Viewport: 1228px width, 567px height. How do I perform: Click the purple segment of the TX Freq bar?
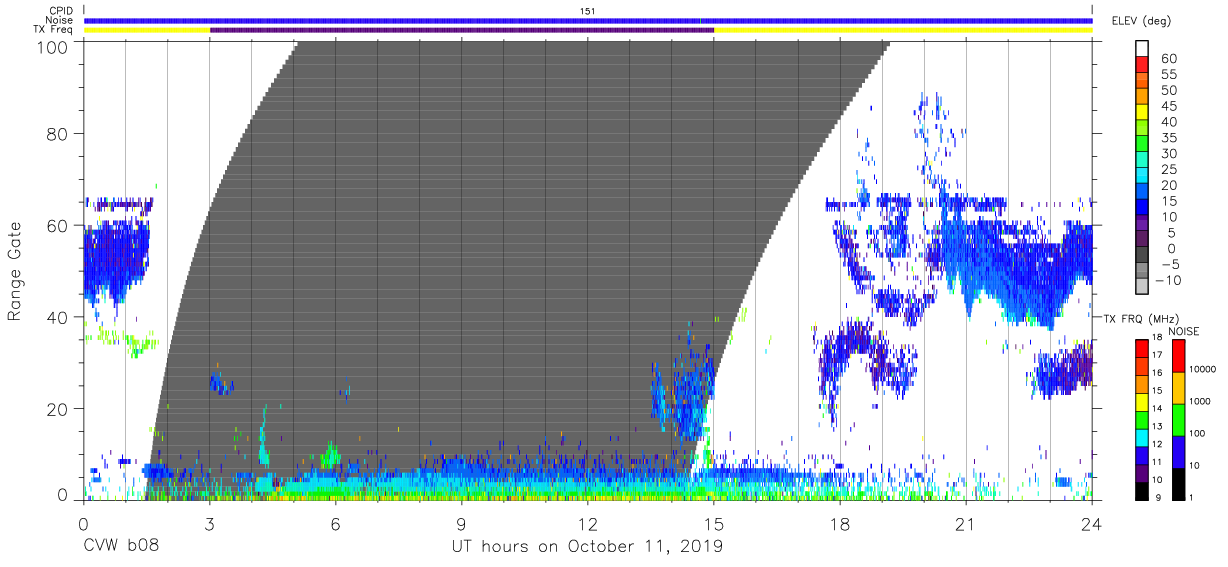click(462, 30)
